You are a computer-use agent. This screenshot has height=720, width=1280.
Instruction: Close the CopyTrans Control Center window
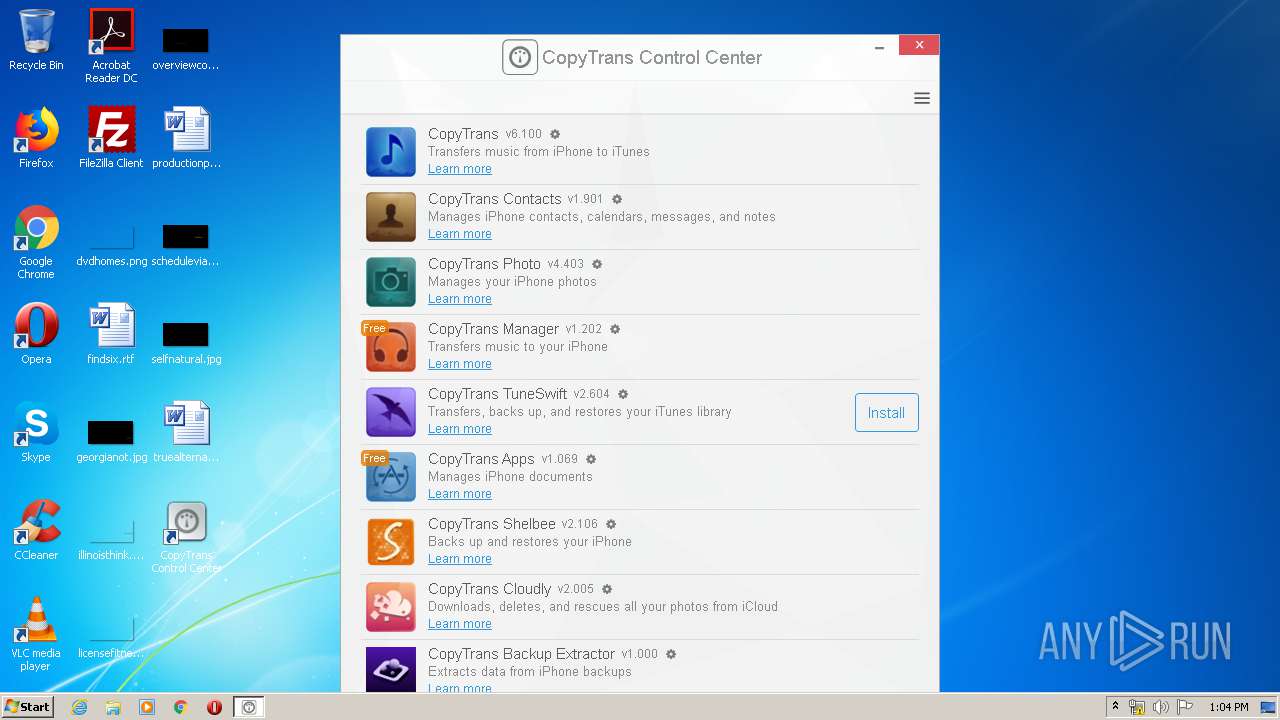click(918, 45)
